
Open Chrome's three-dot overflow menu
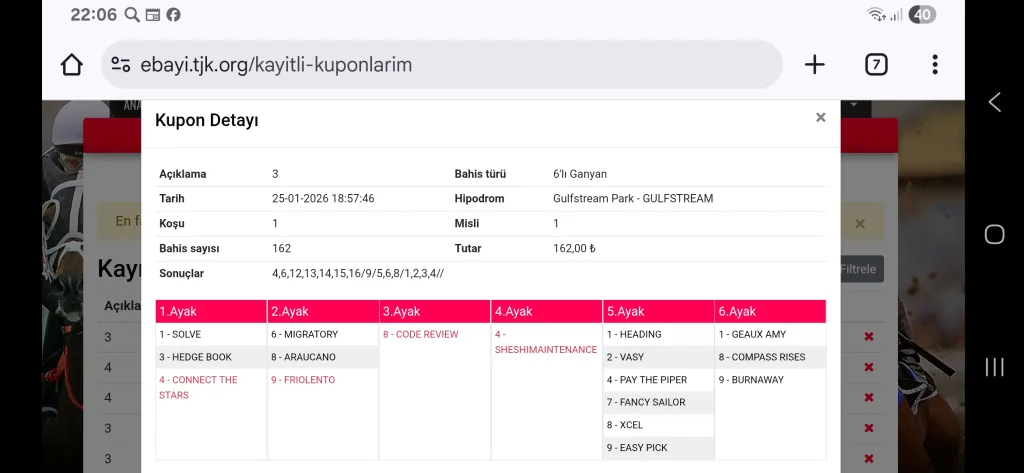click(934, 65)
